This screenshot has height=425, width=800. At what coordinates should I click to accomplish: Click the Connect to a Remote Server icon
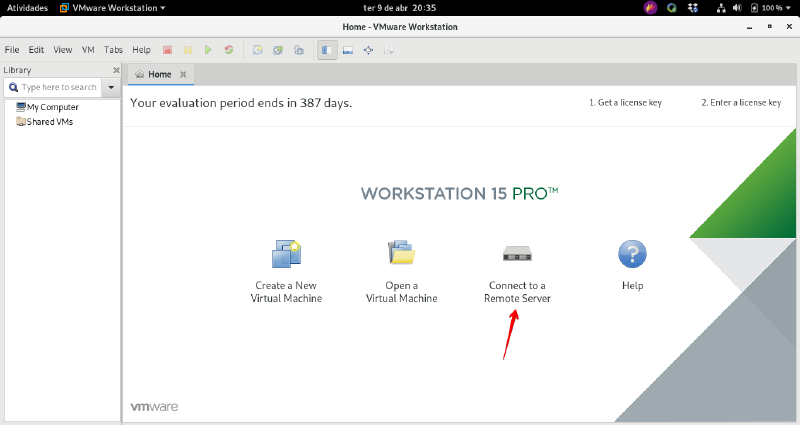(517, 254)
